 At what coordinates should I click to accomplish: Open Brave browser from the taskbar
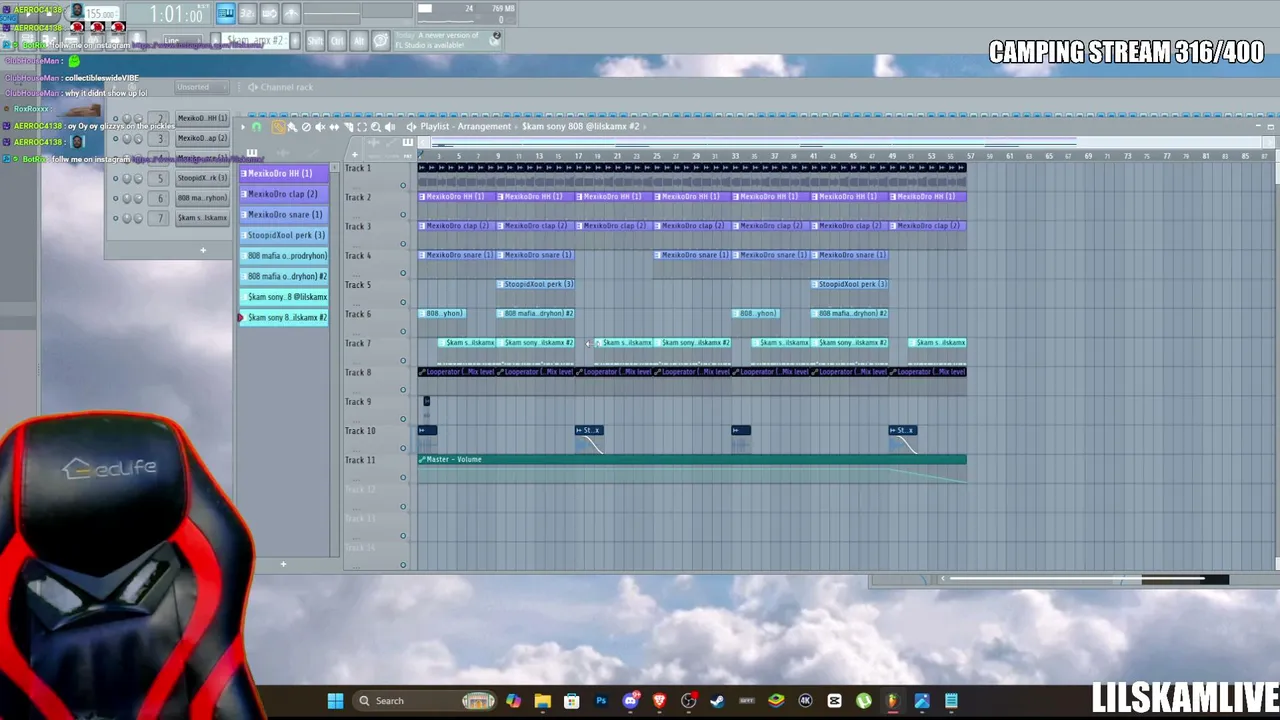tap(659, 701)
